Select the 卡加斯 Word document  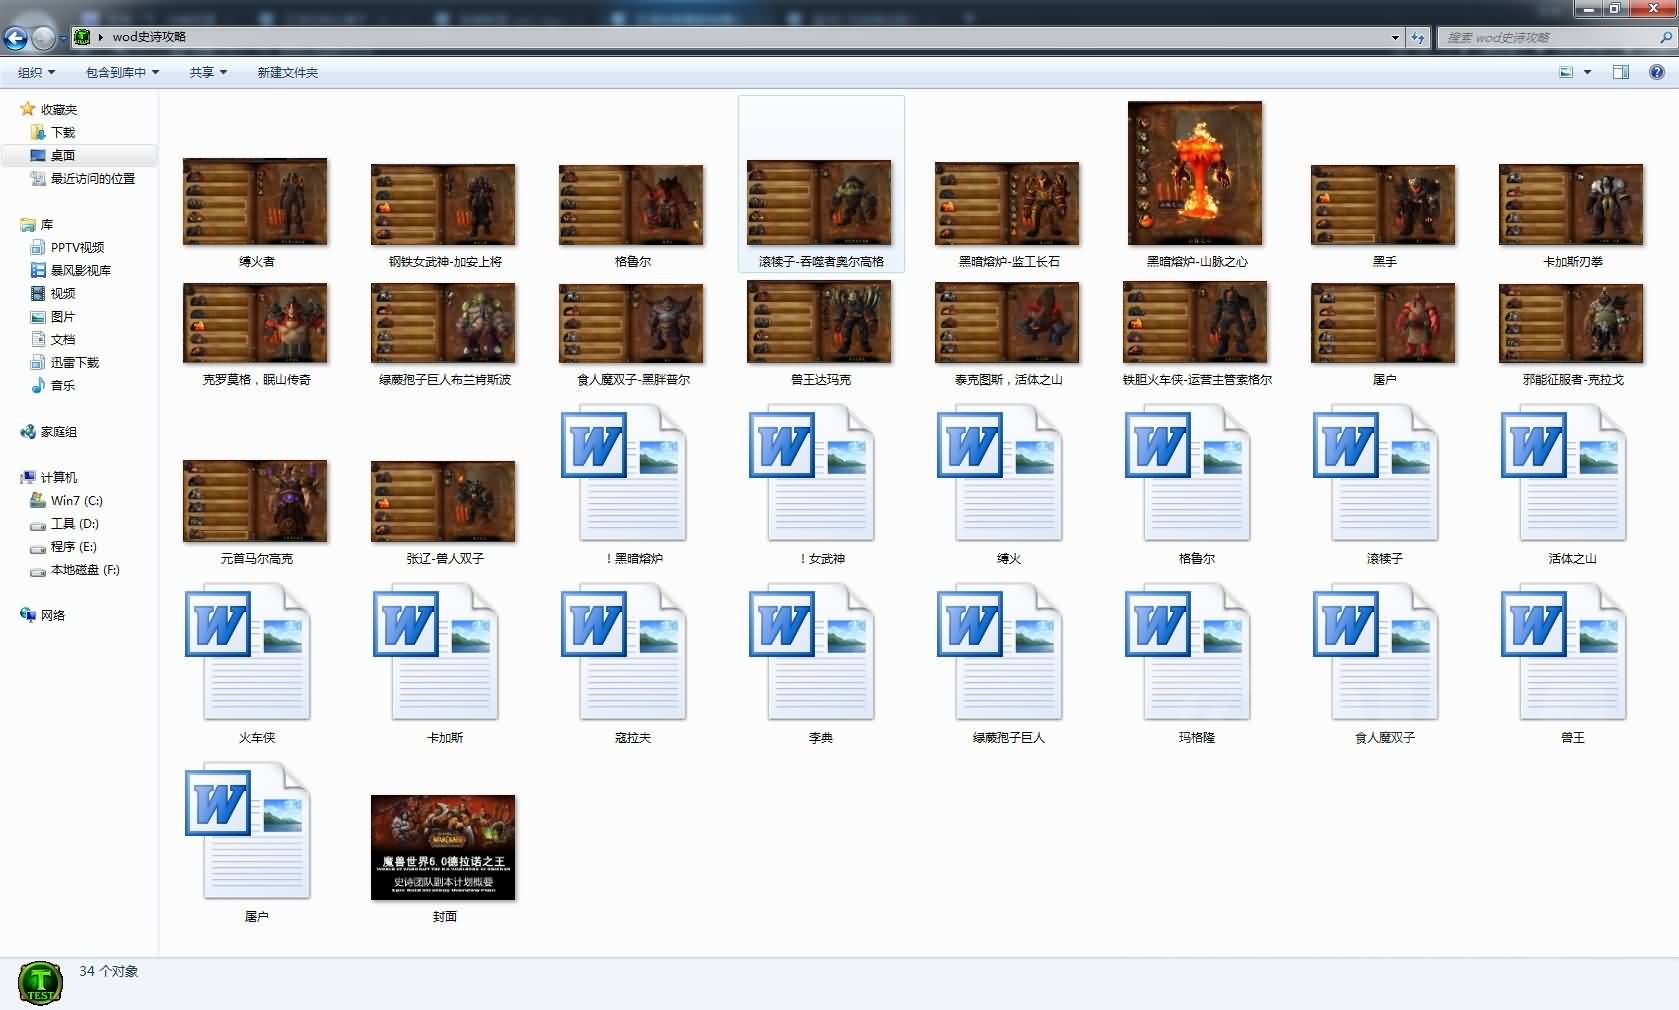coord(437,652)
